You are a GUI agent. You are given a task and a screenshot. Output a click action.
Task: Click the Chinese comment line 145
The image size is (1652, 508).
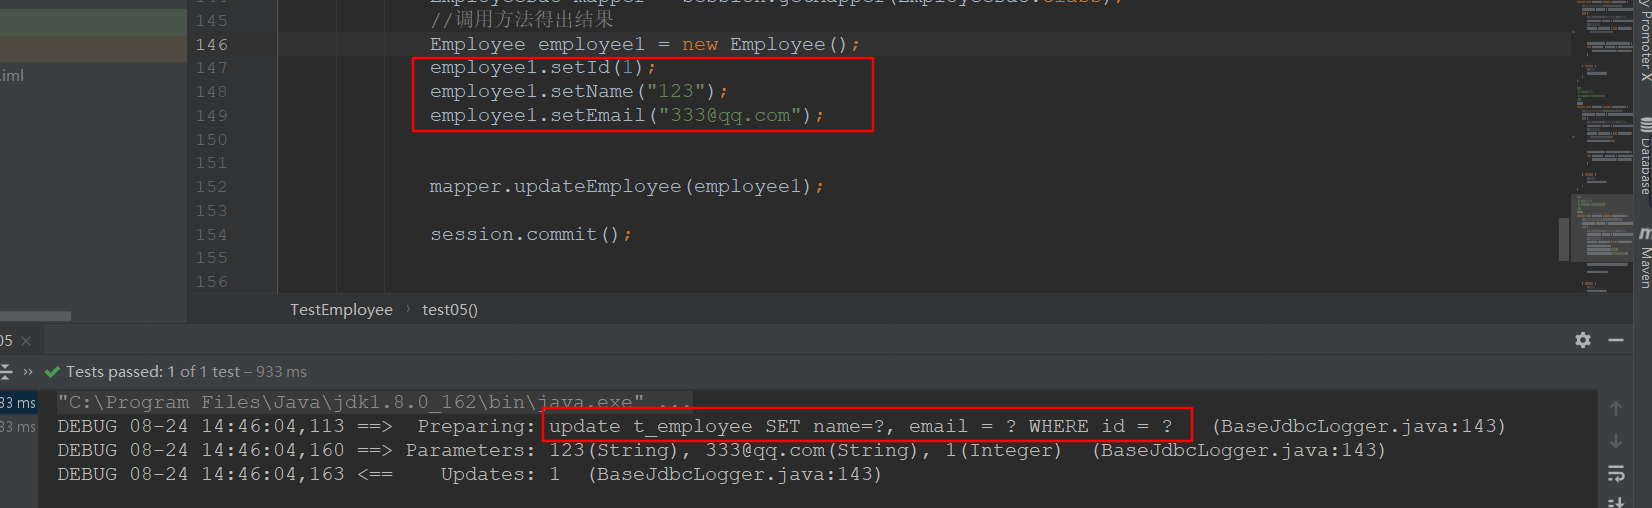pos(522,20)
